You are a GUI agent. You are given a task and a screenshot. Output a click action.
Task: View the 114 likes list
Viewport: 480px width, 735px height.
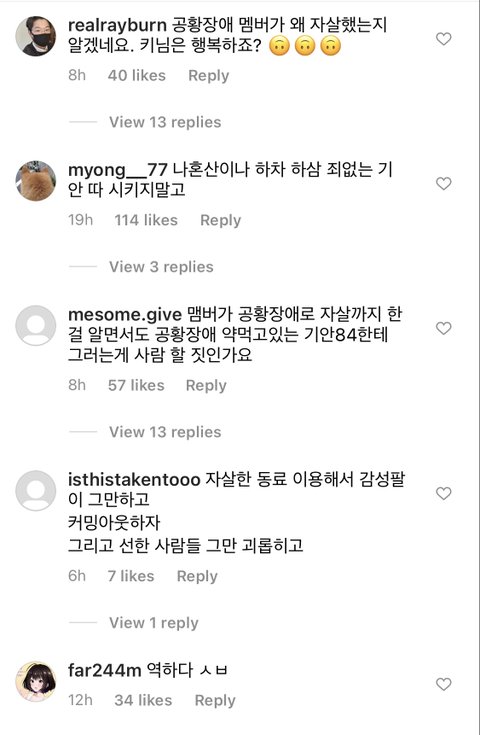[x=146, y=220]
